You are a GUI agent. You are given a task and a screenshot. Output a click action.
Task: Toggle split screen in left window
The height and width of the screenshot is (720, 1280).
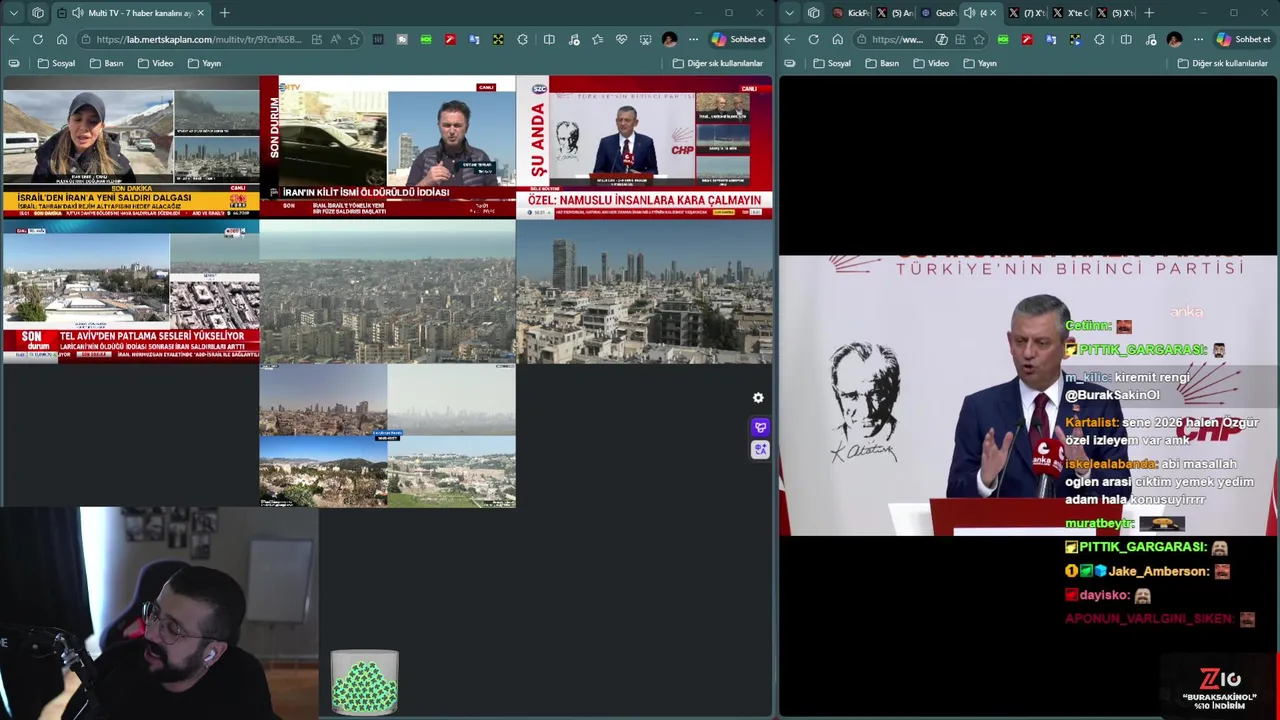549,39
